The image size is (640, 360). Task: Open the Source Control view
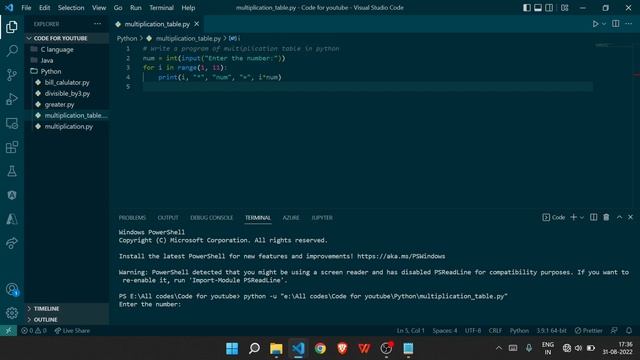click(12, 75)
